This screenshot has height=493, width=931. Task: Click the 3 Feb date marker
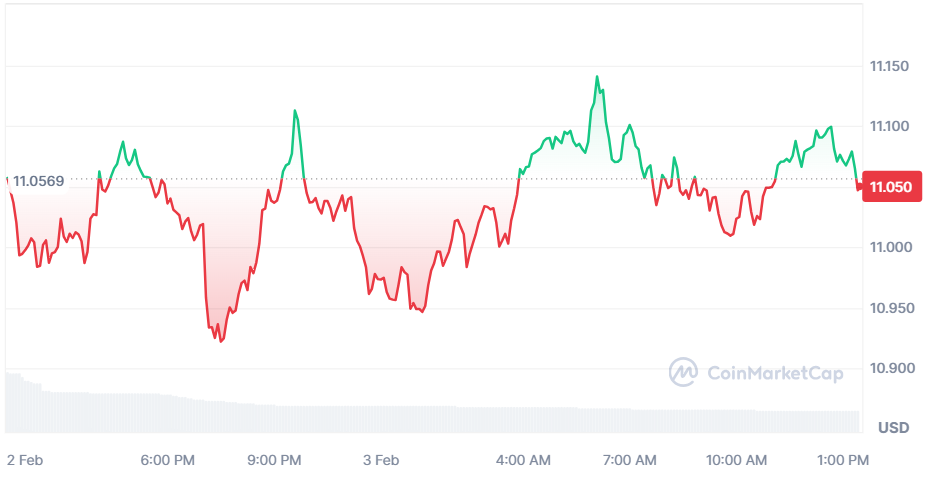tap(381, 460)
